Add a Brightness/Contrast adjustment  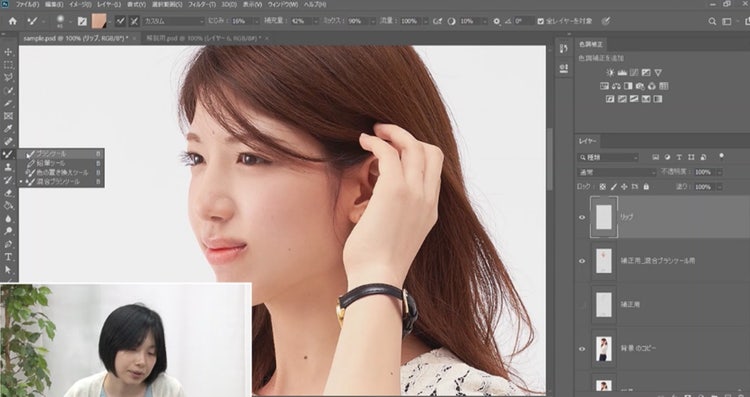coord(610,73)
